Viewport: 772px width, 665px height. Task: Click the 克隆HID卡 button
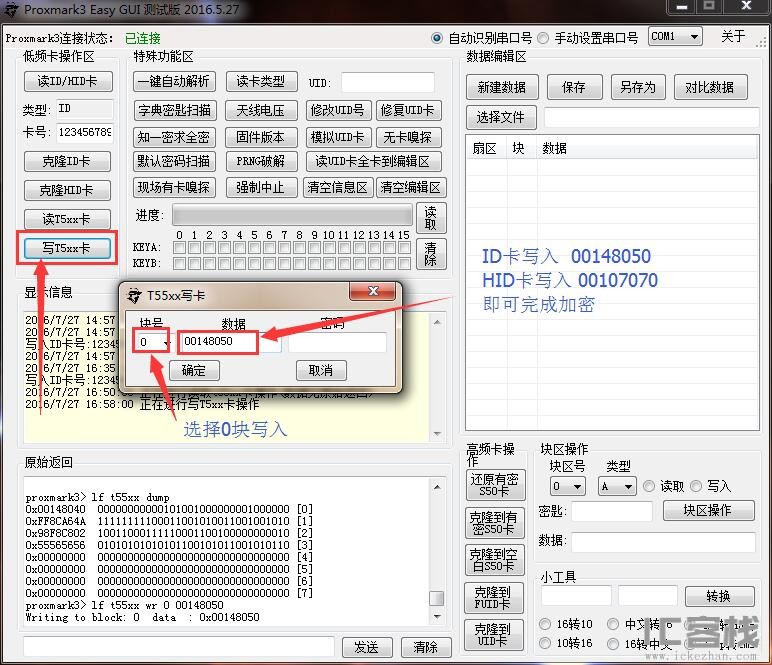[x=67, y=190]
